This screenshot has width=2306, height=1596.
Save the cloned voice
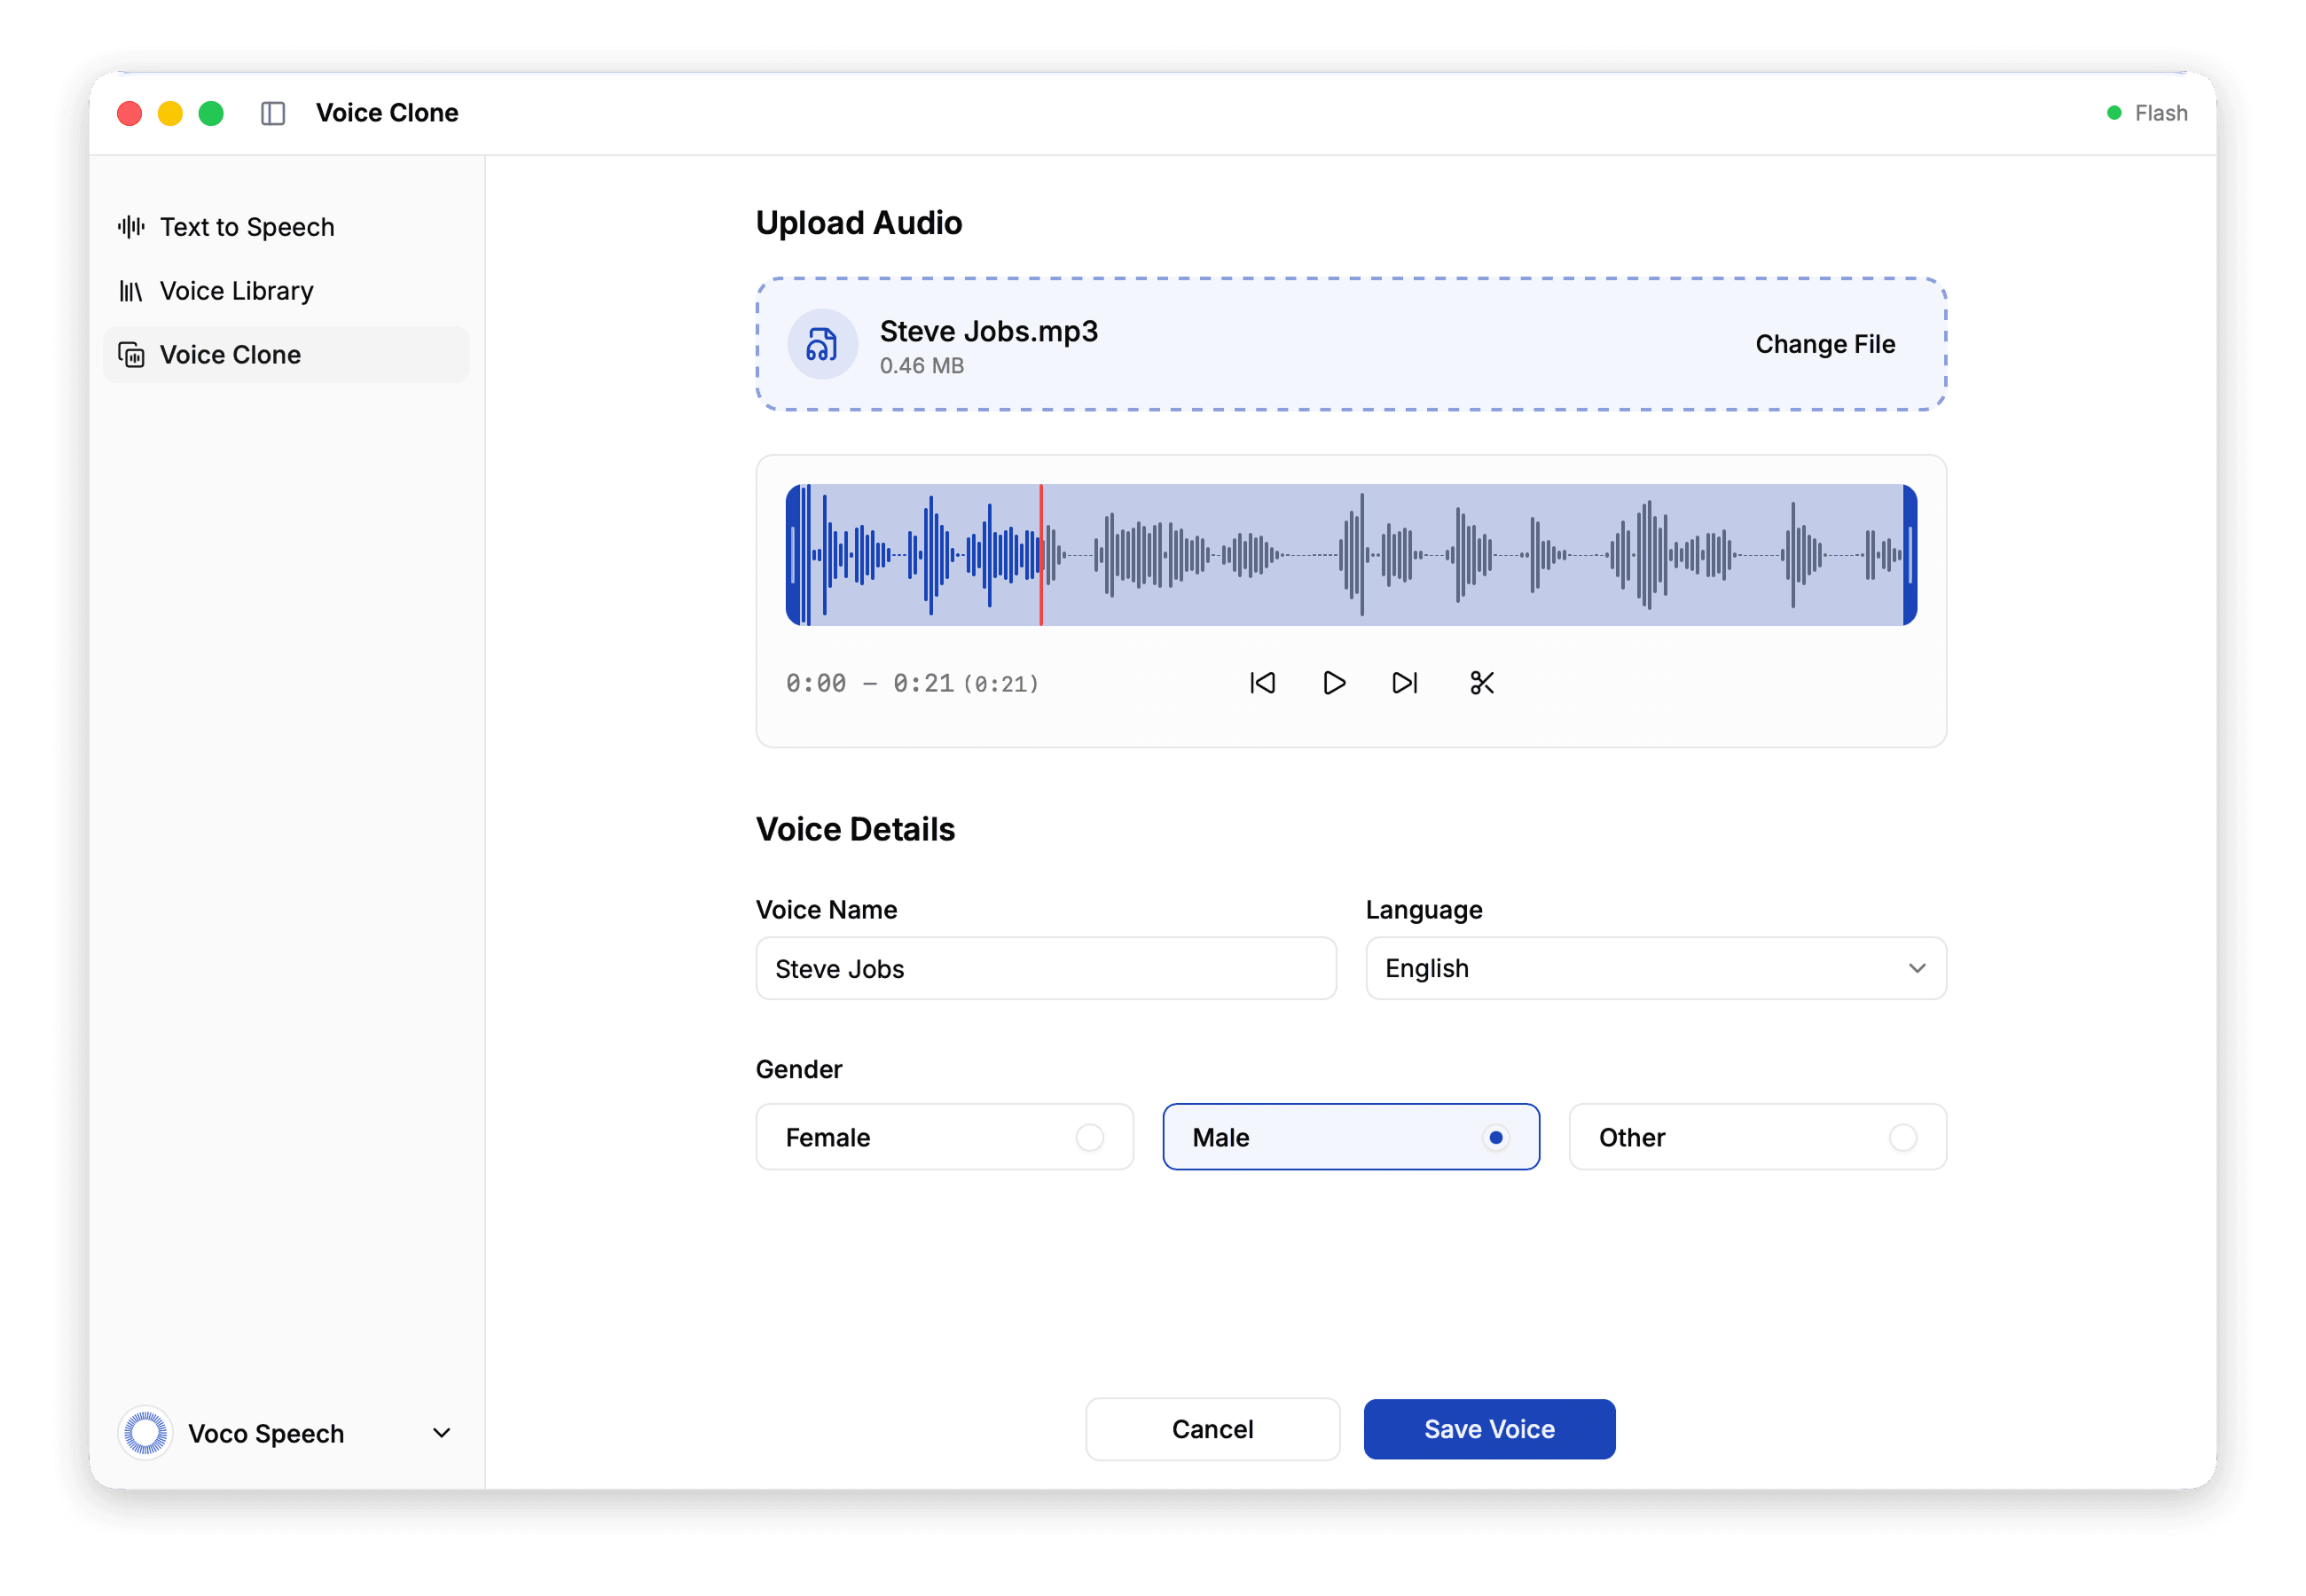pos(1489,1429)
